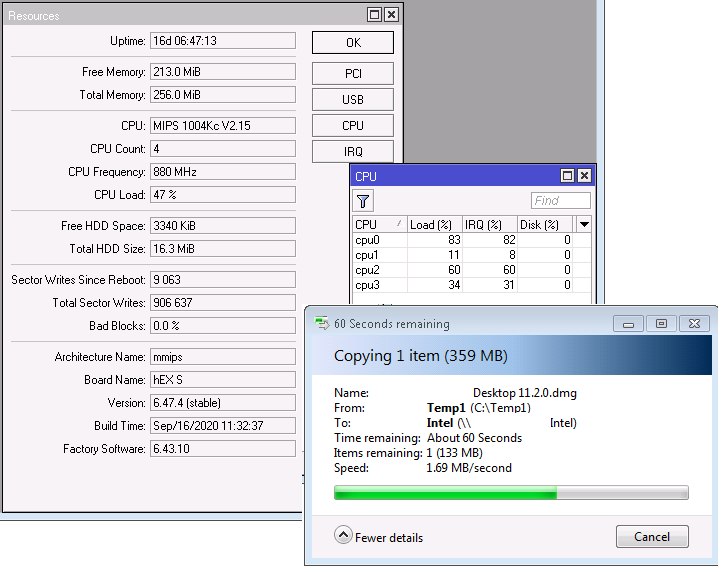Click the Board Name field hEX S
Viewport: 721px width, 572px height.
pos(223,380)
